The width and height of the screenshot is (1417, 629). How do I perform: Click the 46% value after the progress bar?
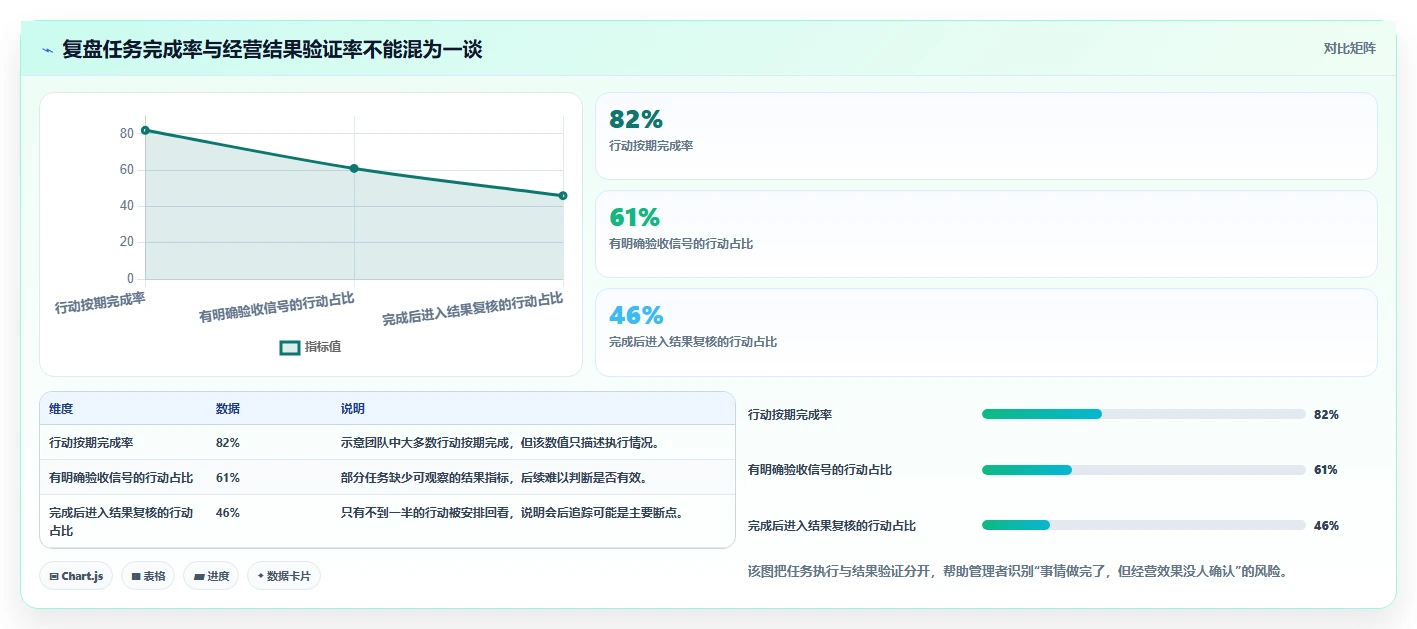click(1326, 525)
